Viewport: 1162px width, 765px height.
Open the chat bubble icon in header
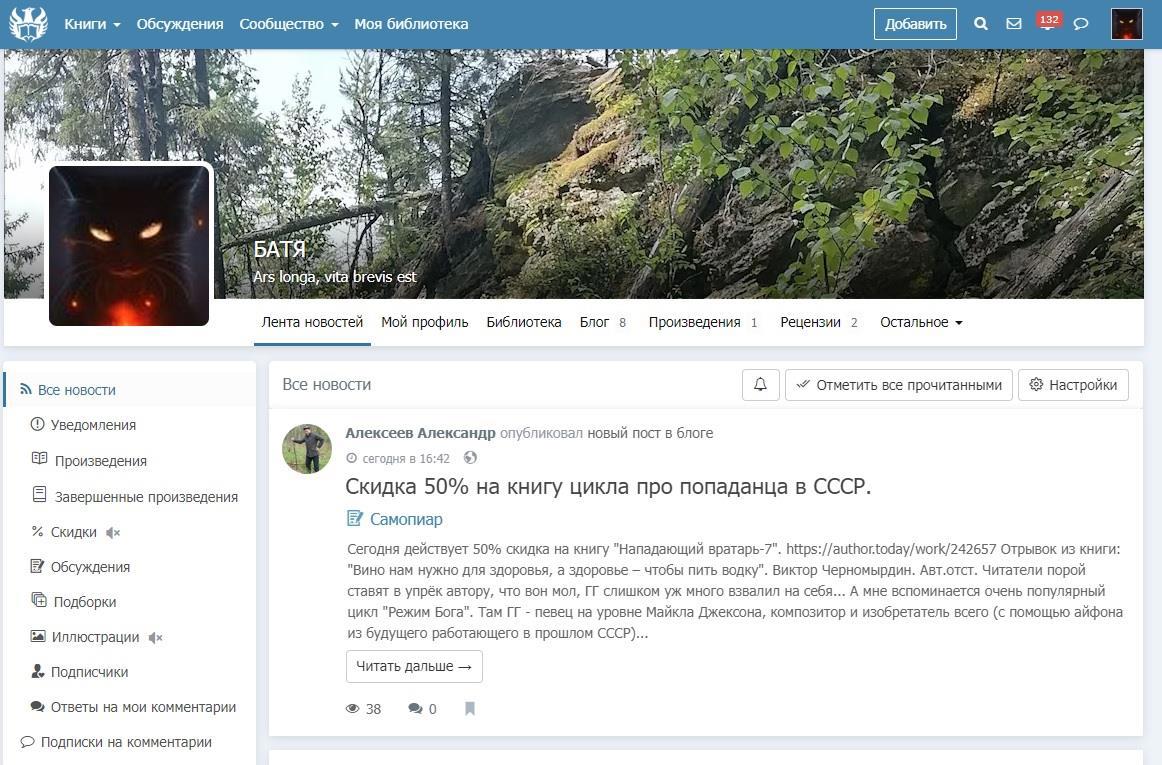(1081, 24)
